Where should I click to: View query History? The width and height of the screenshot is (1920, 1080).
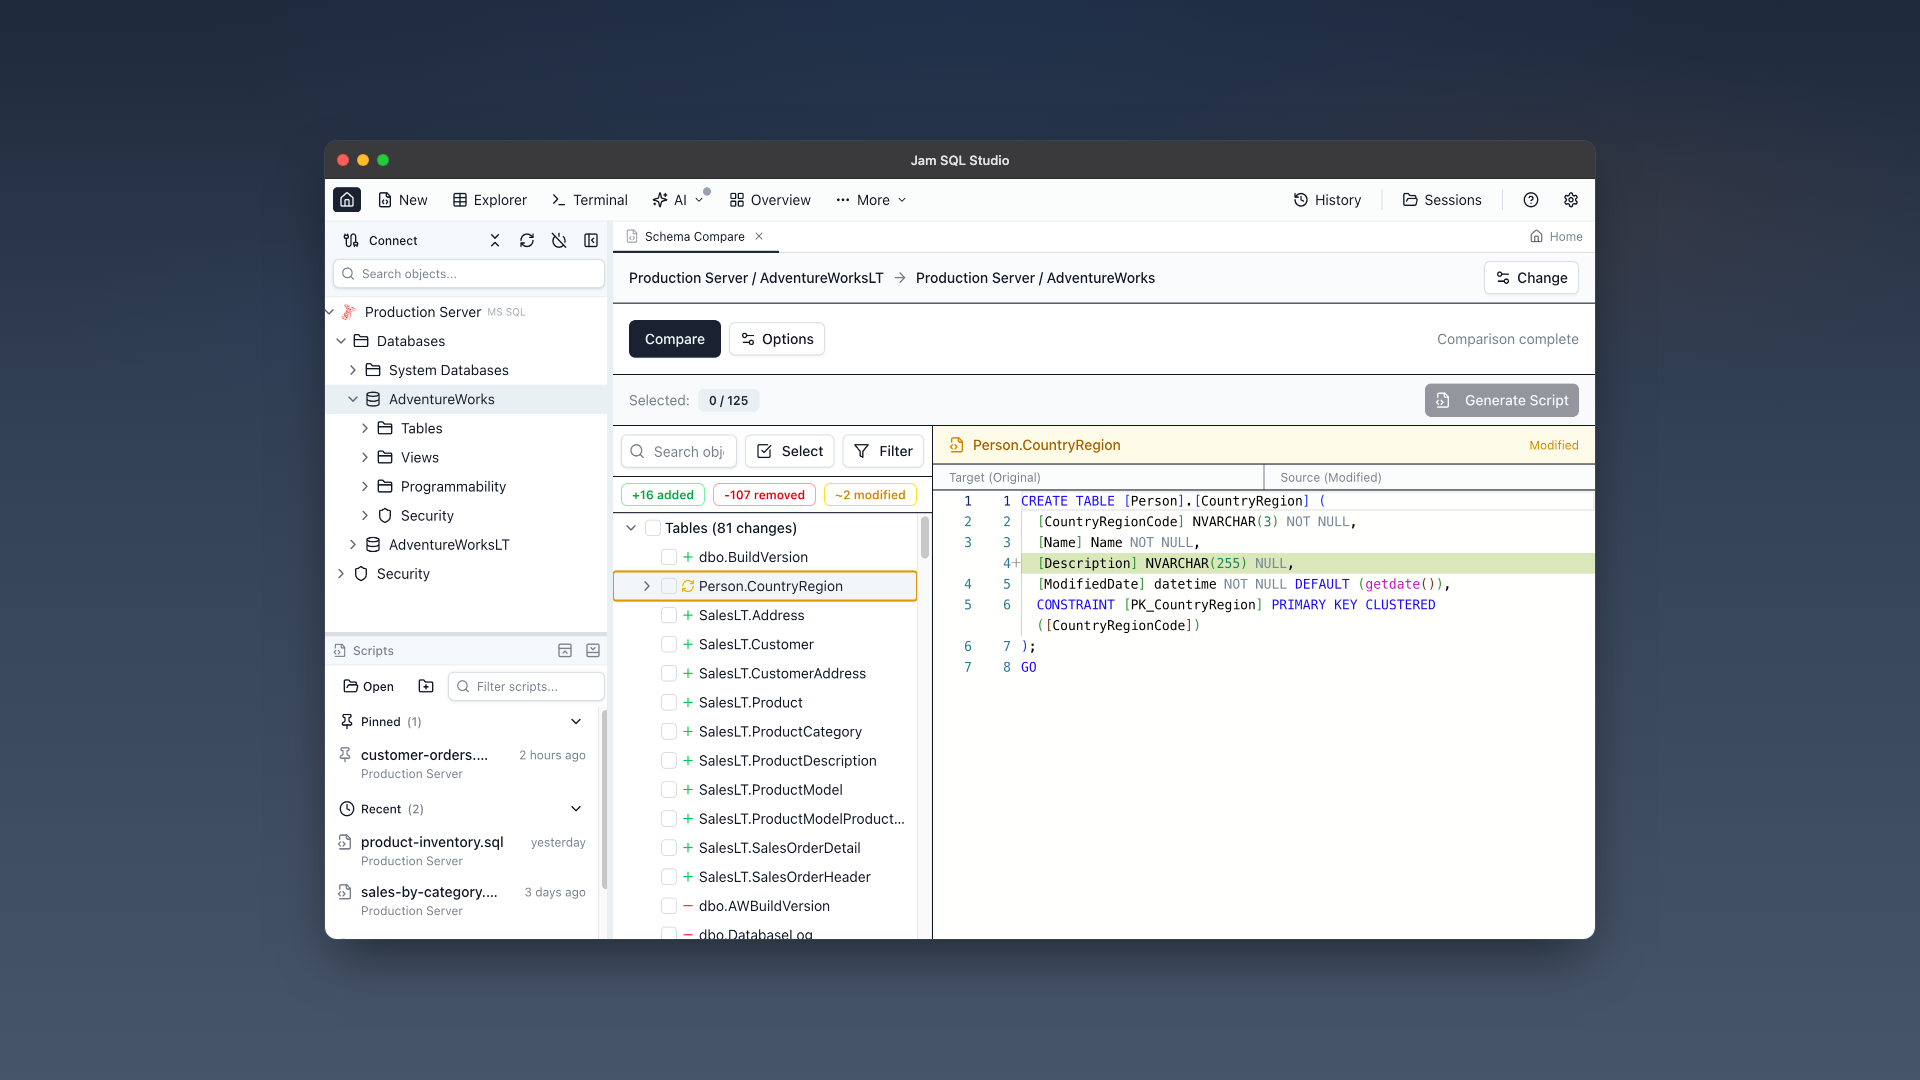[x=1327, y=200]
